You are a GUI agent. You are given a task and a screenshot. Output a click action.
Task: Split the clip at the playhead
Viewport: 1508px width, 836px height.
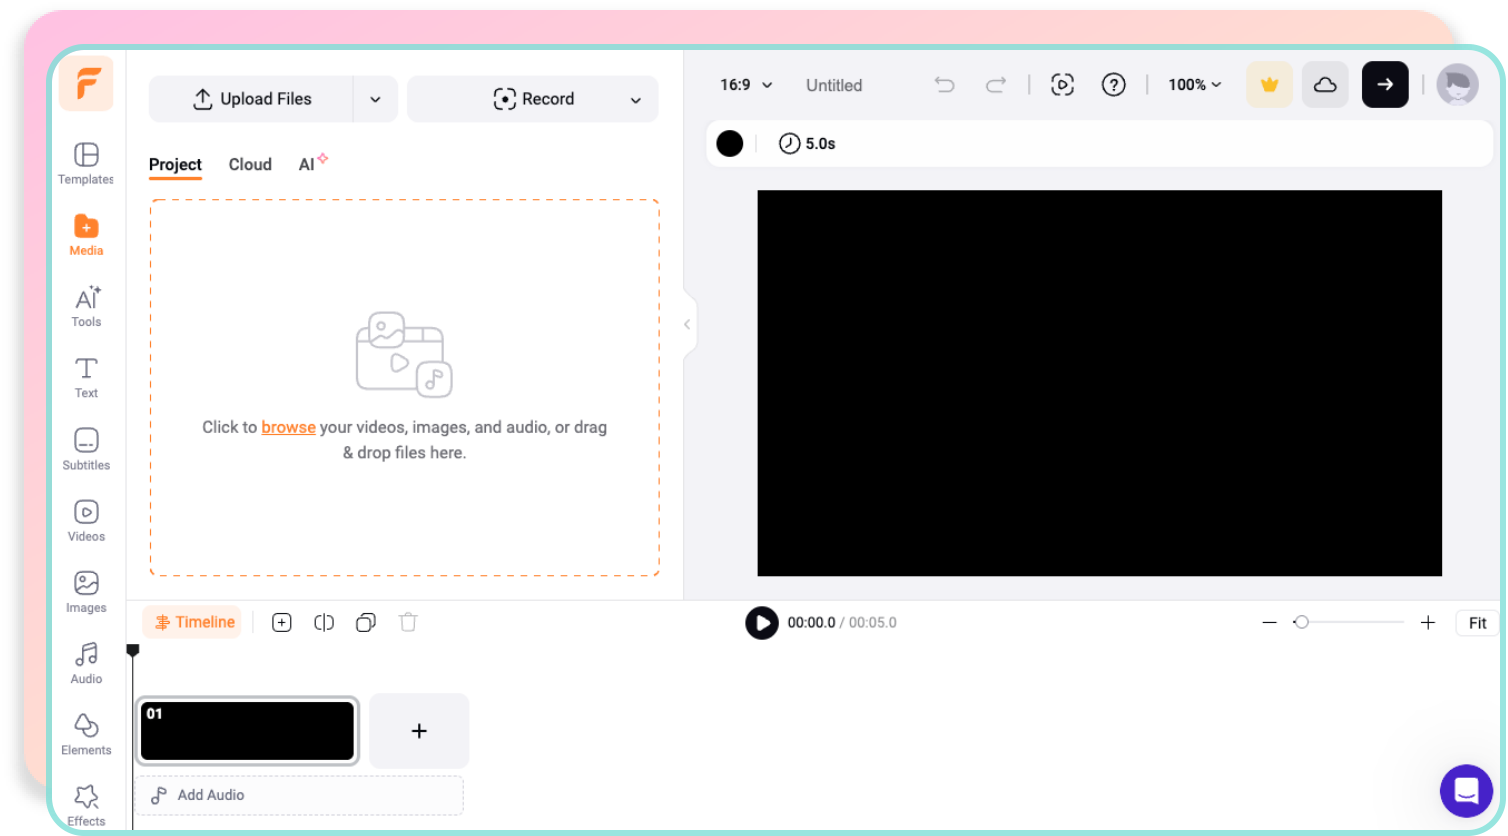click(323, 622)
